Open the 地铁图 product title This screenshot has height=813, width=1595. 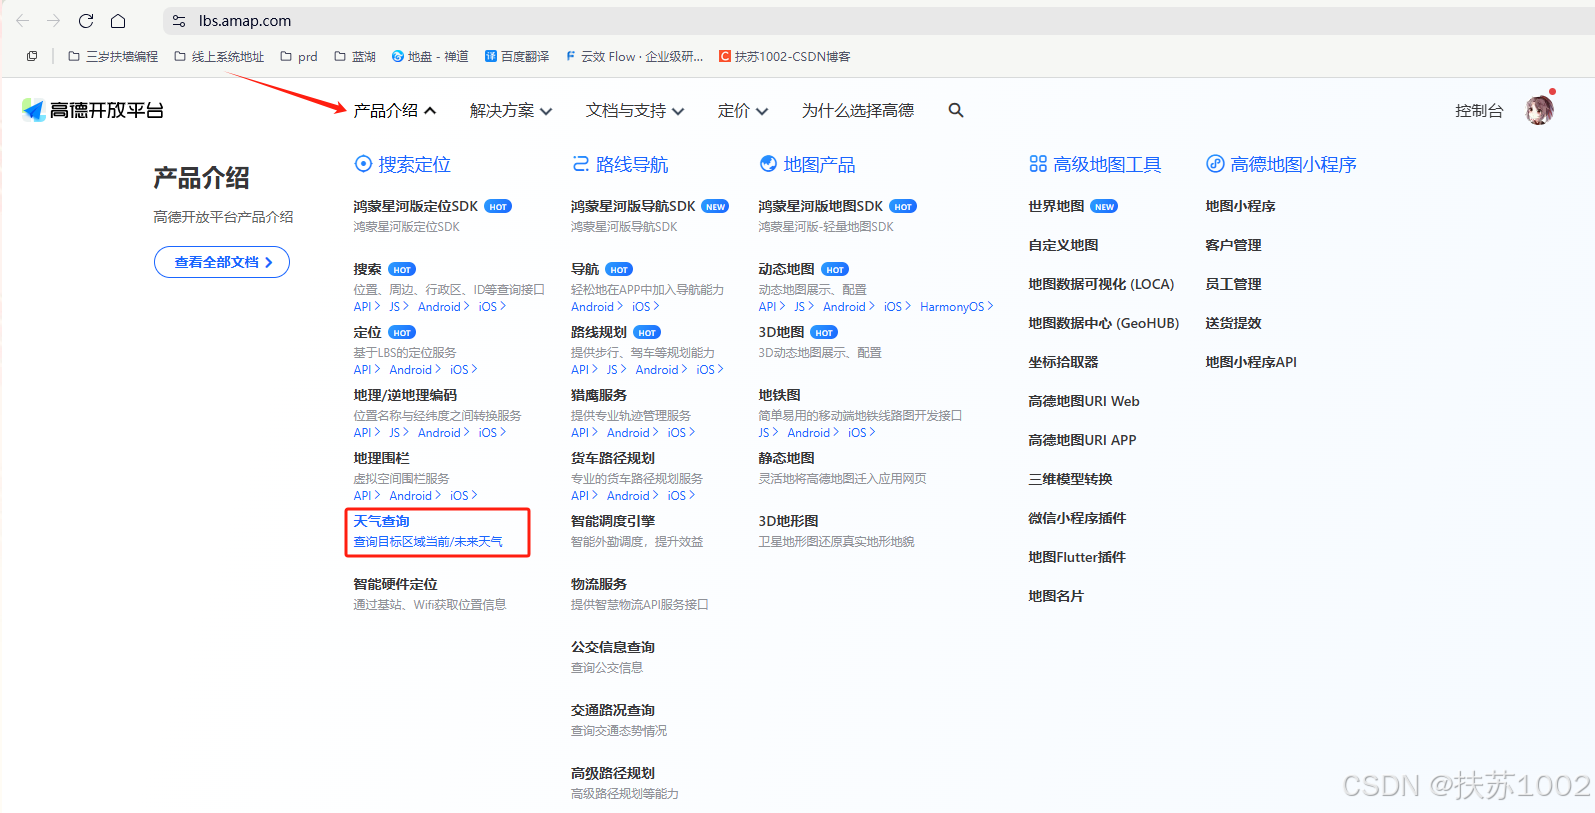tap(779, 395)
